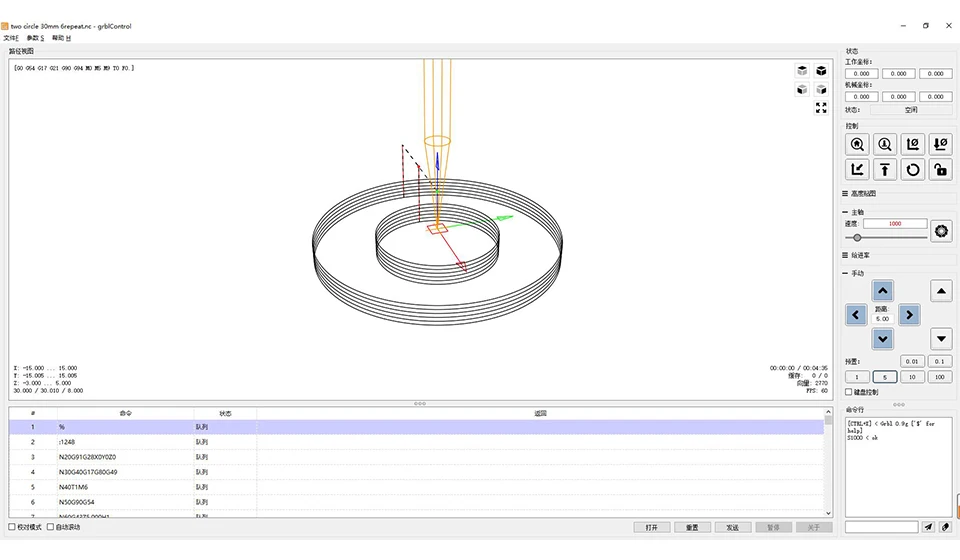The image size is (960, 560).
Task: Open the 帮助 Help menu
Action: coord(61,38)
